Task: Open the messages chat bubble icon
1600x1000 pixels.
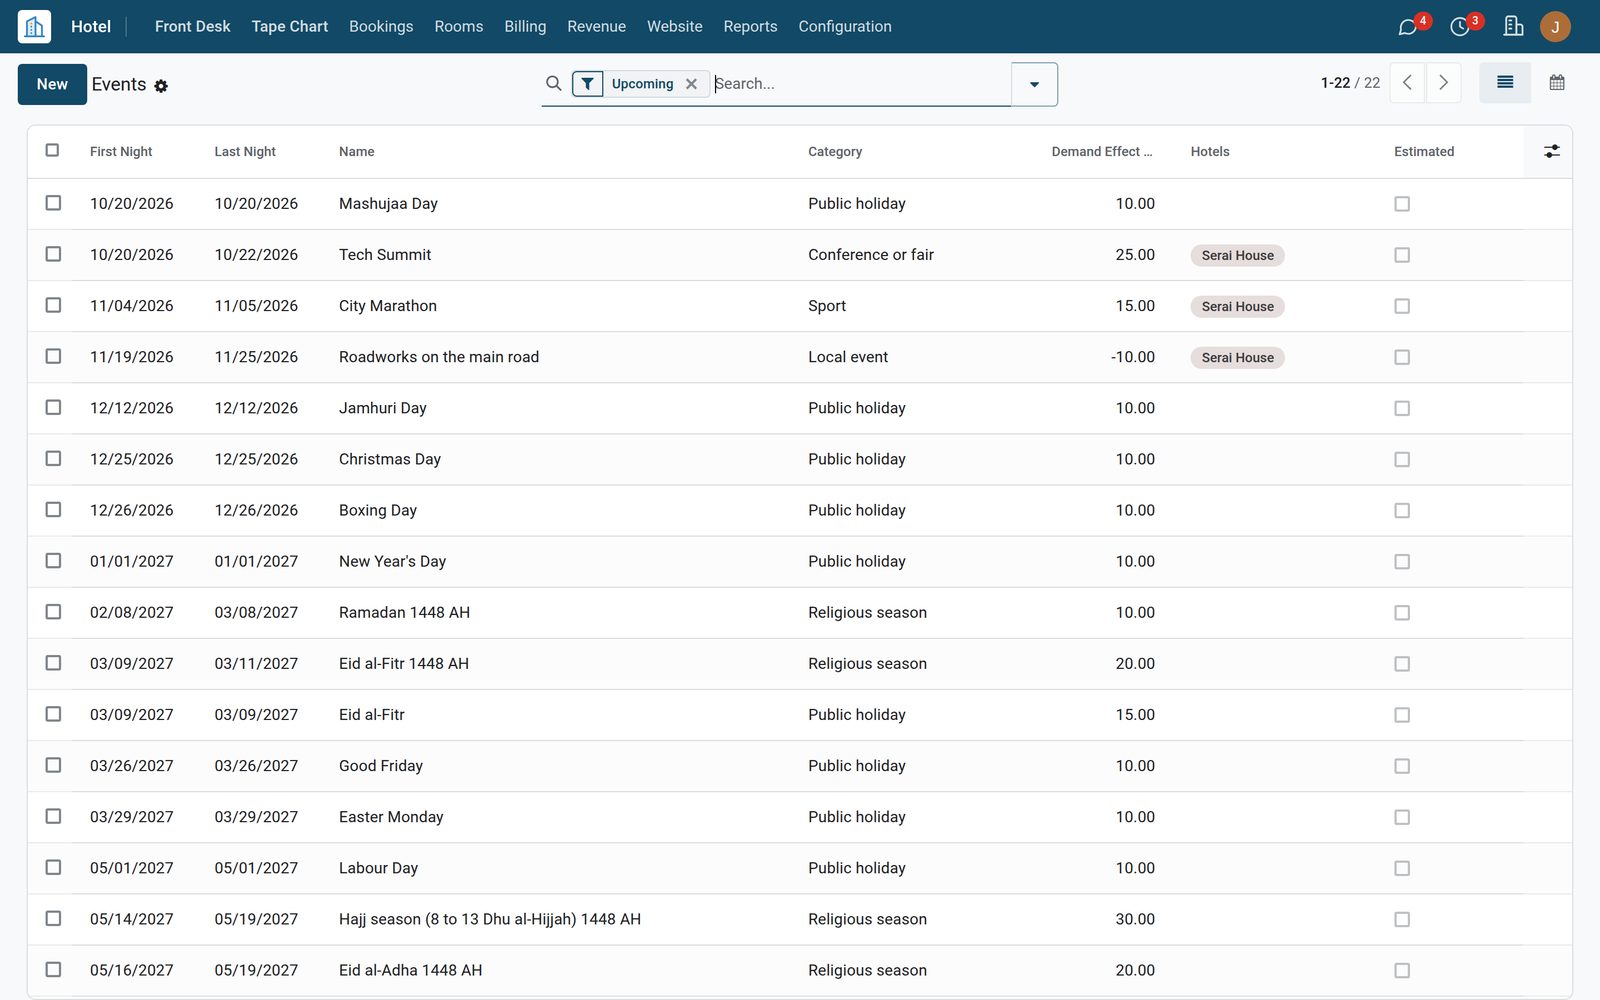Action: tap(1407, 27)
